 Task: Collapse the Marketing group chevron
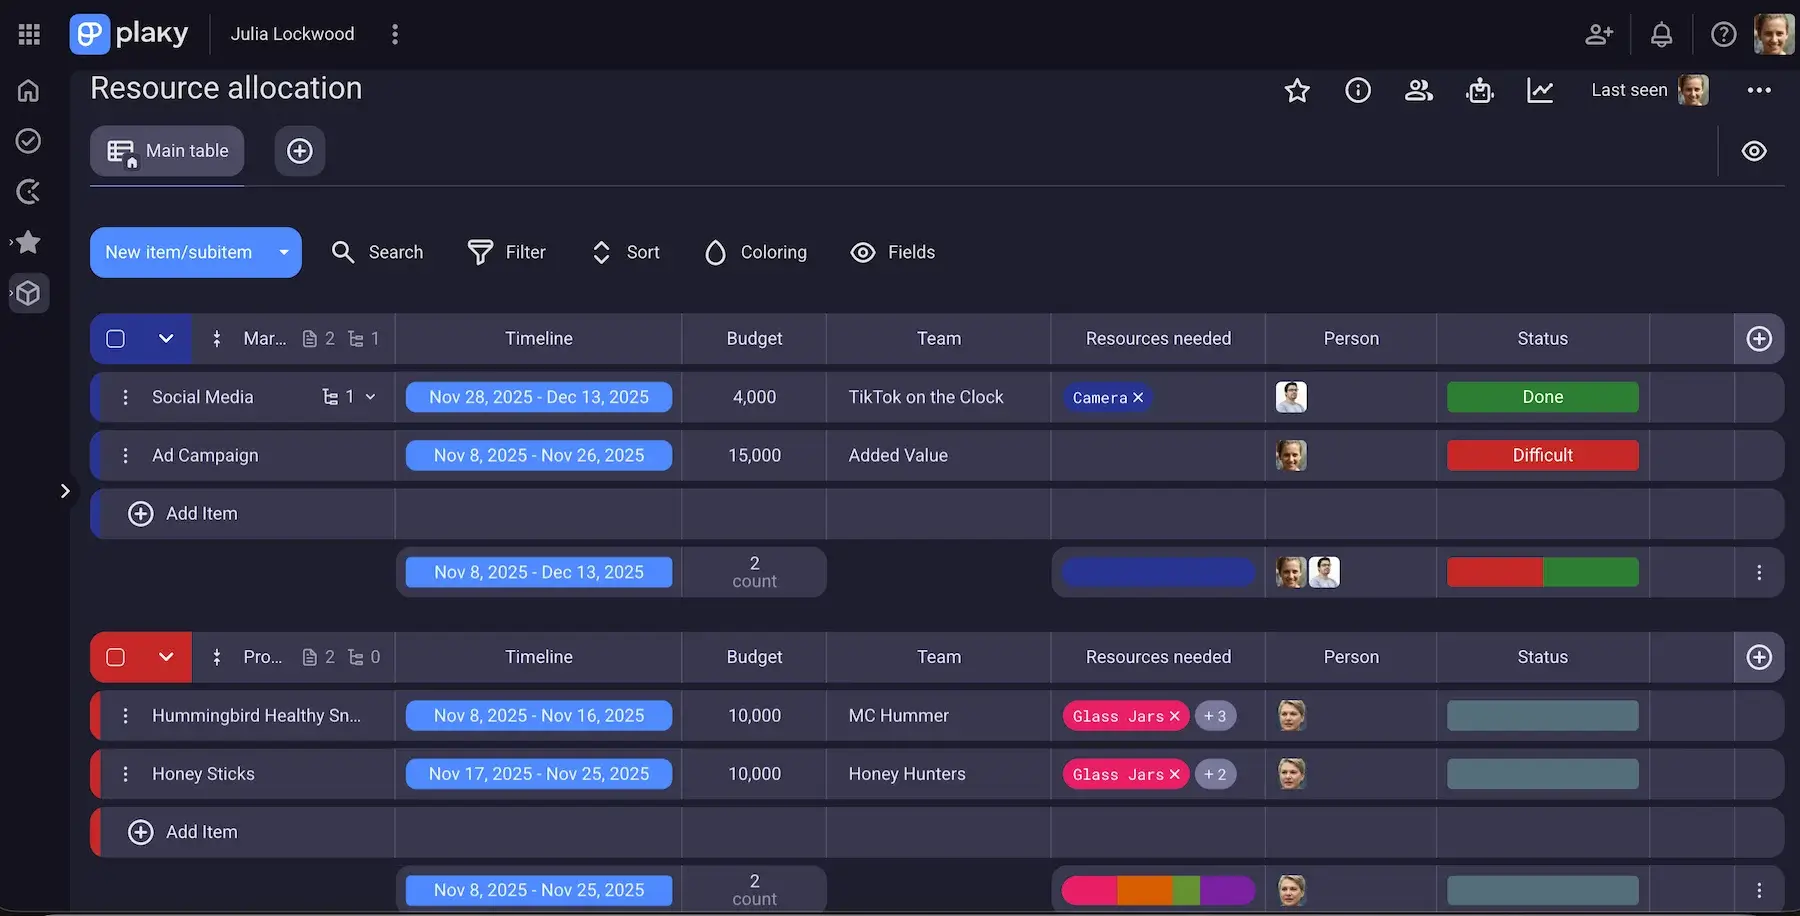coord(166,339)
